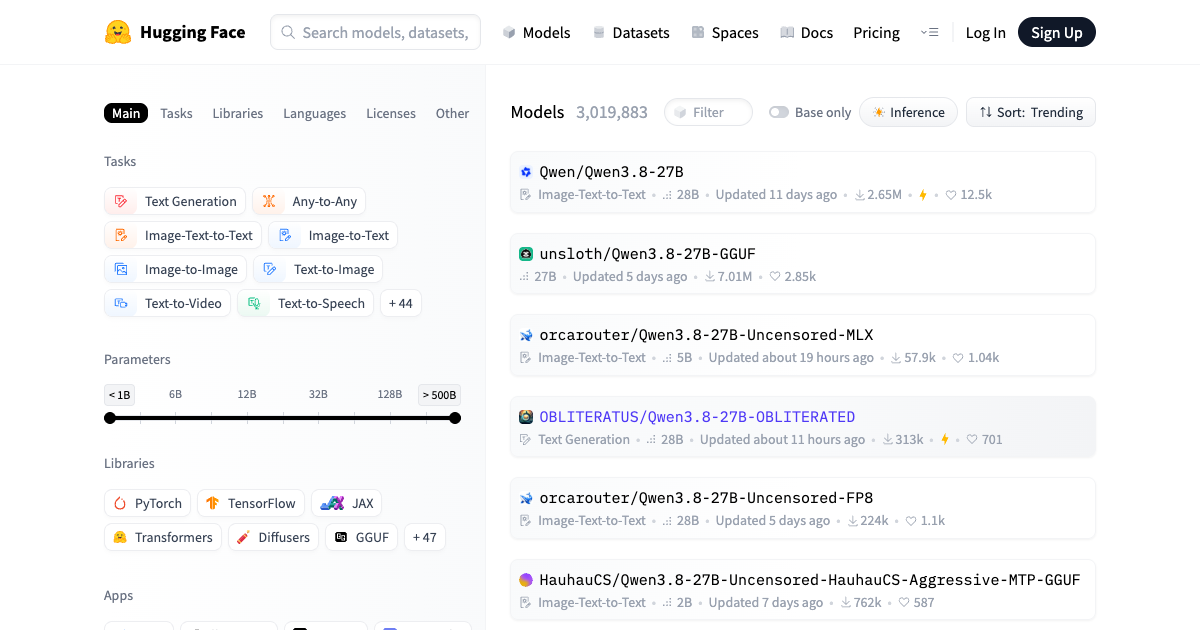Switch to the Licenses filter tab
Viewport: 1200px width, 630px height.
point(391,113)
